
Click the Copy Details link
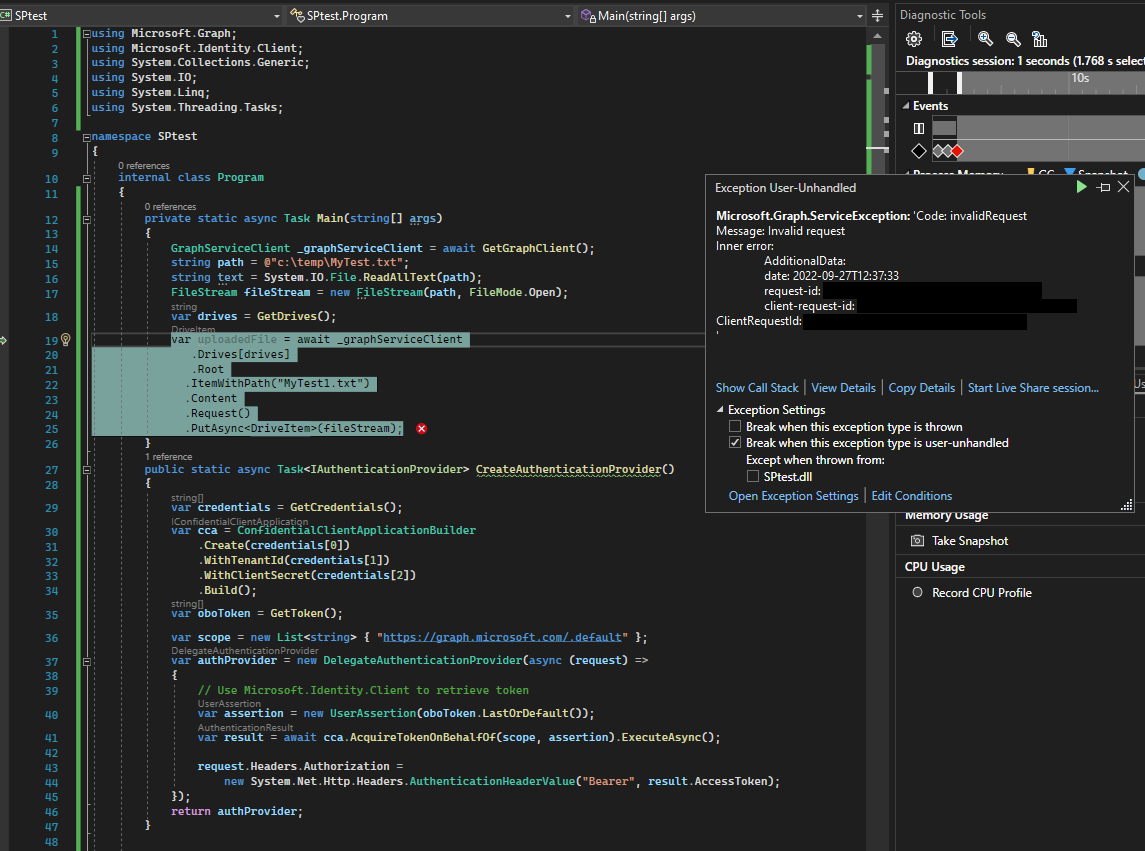tap(921, 388)
